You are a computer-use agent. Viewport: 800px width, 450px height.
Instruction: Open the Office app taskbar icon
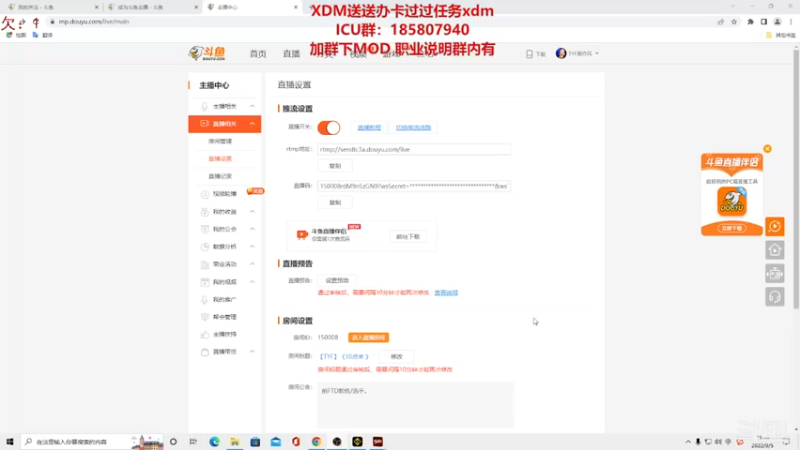click(296, 442)
